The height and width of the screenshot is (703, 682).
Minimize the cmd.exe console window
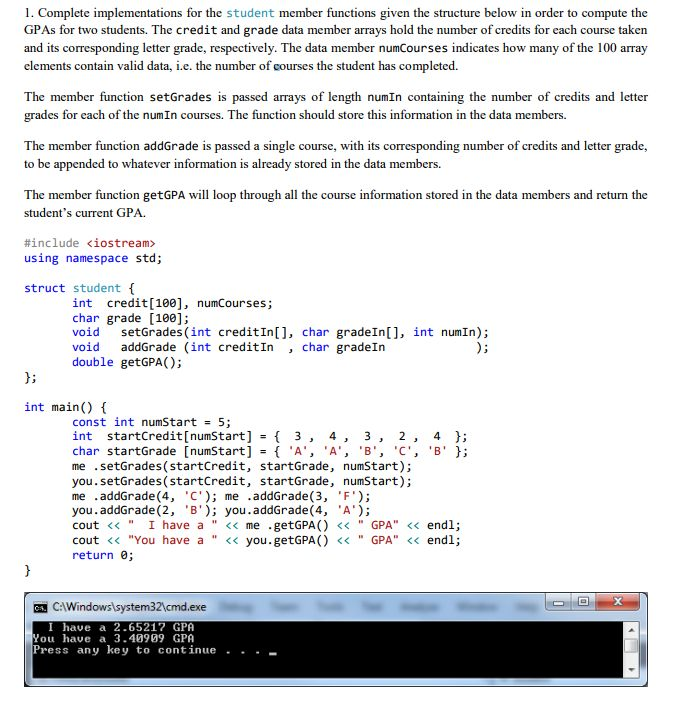(x=558, y=602)
